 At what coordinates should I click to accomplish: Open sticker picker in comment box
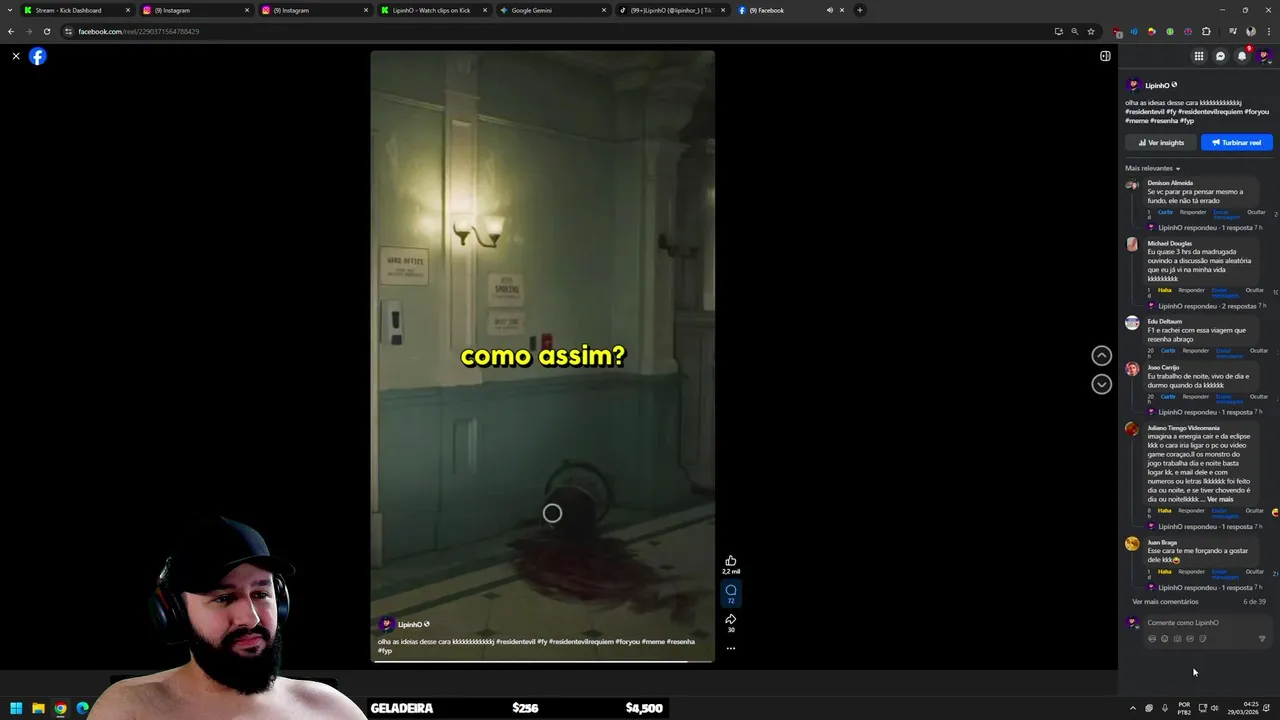pos(1203,638)
